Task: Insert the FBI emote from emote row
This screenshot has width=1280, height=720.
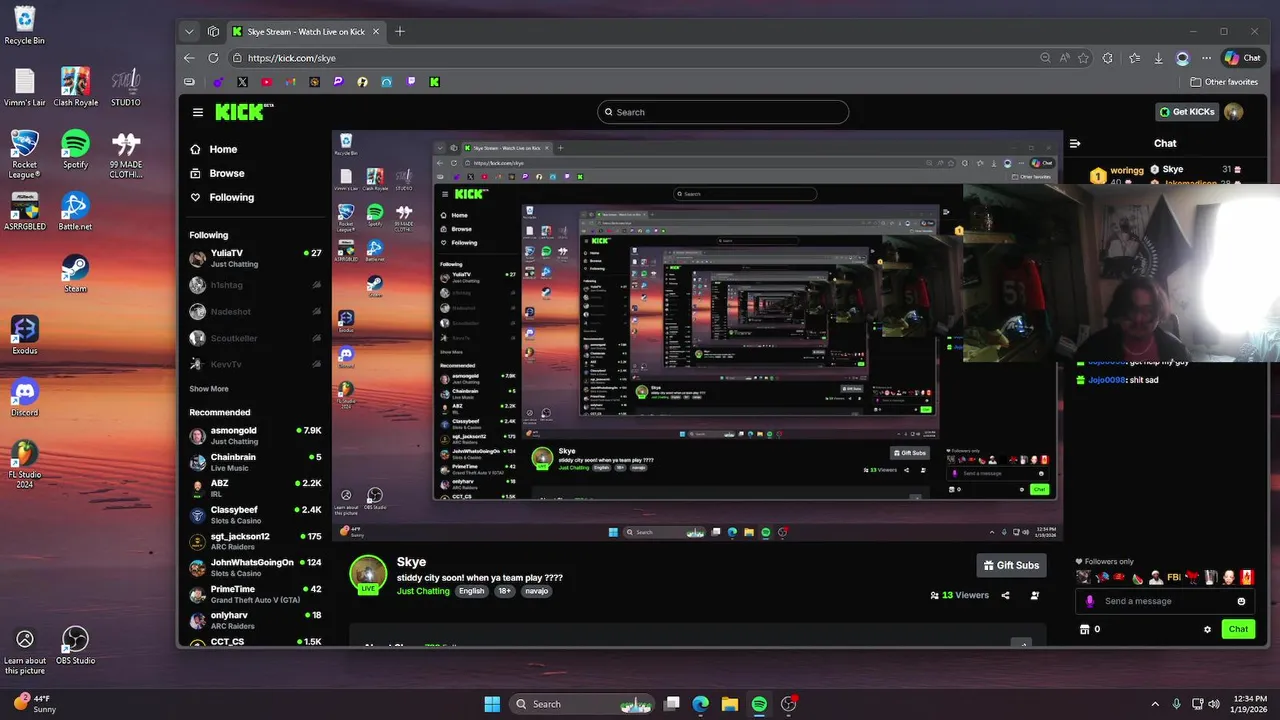Action: click(1174, 577)
